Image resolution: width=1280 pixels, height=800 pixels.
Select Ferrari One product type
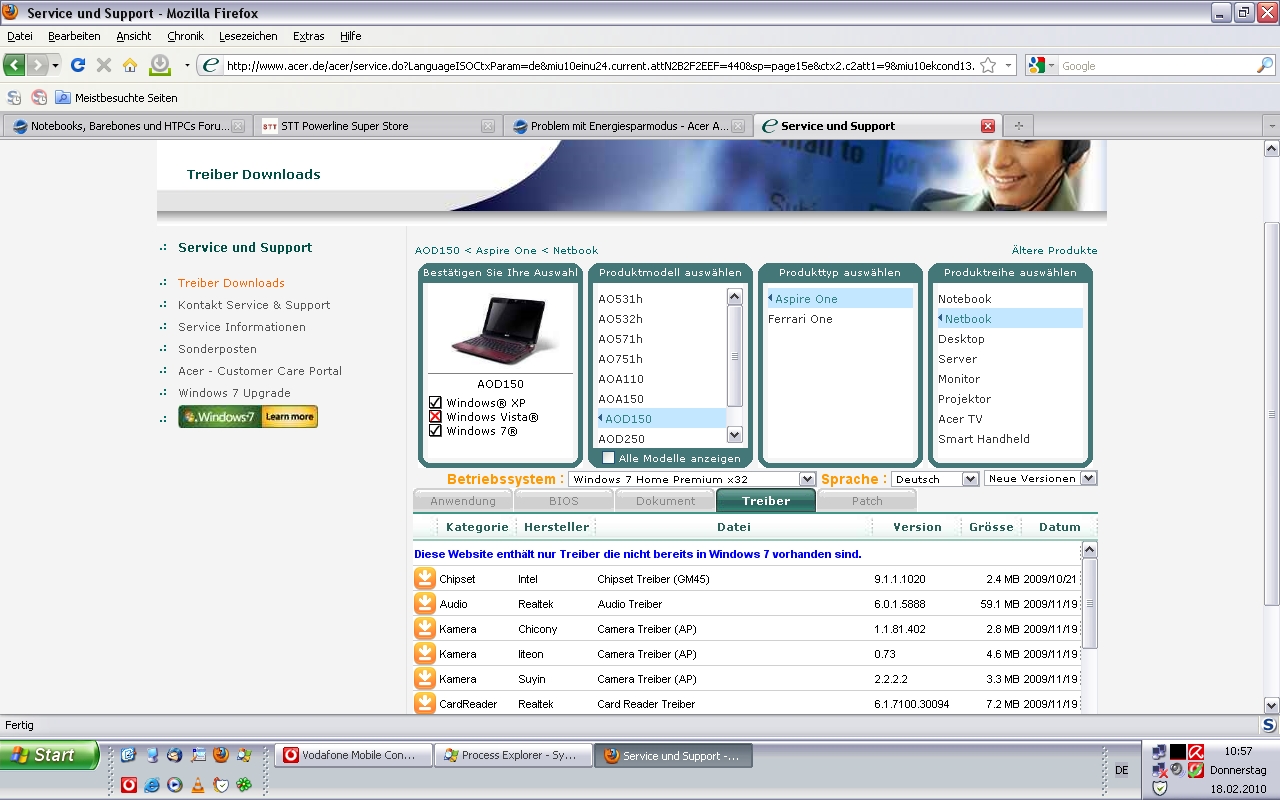(800, 319)
